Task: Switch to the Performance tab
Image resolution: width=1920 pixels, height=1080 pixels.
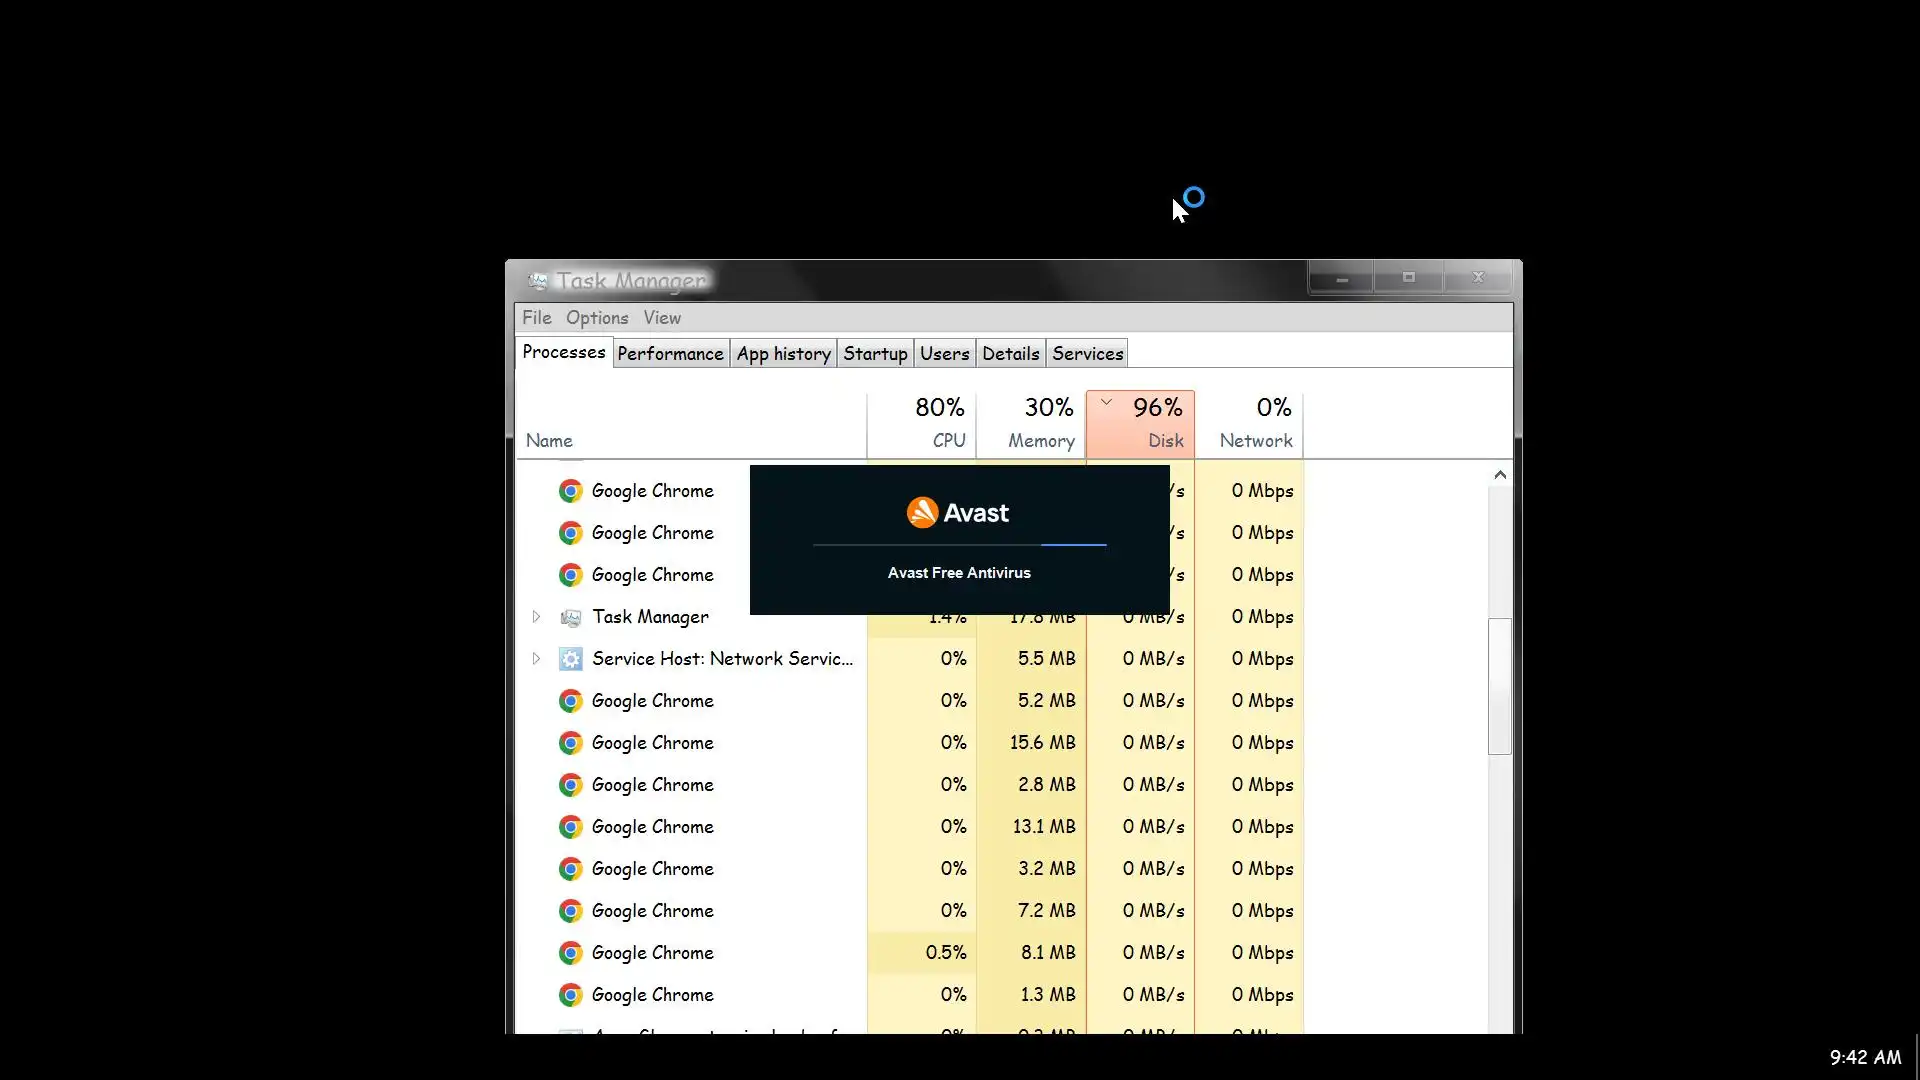Action: point(670,354)
